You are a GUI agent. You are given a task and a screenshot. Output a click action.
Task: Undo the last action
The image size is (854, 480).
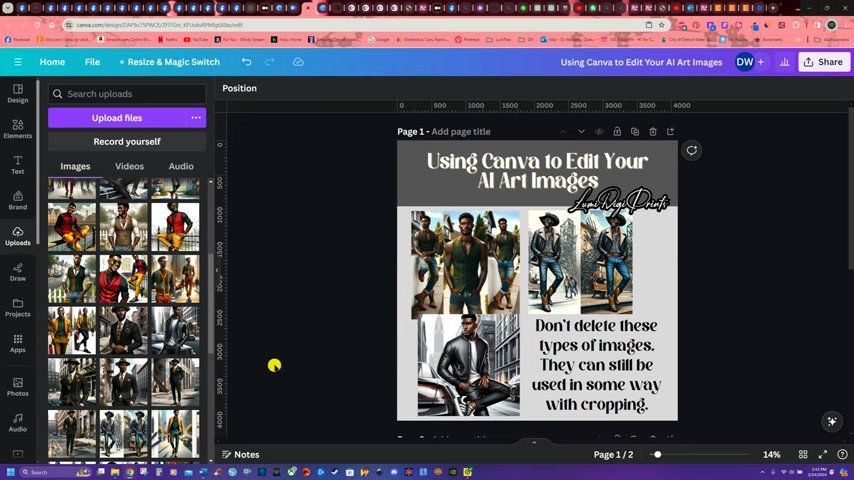point(246,62)
